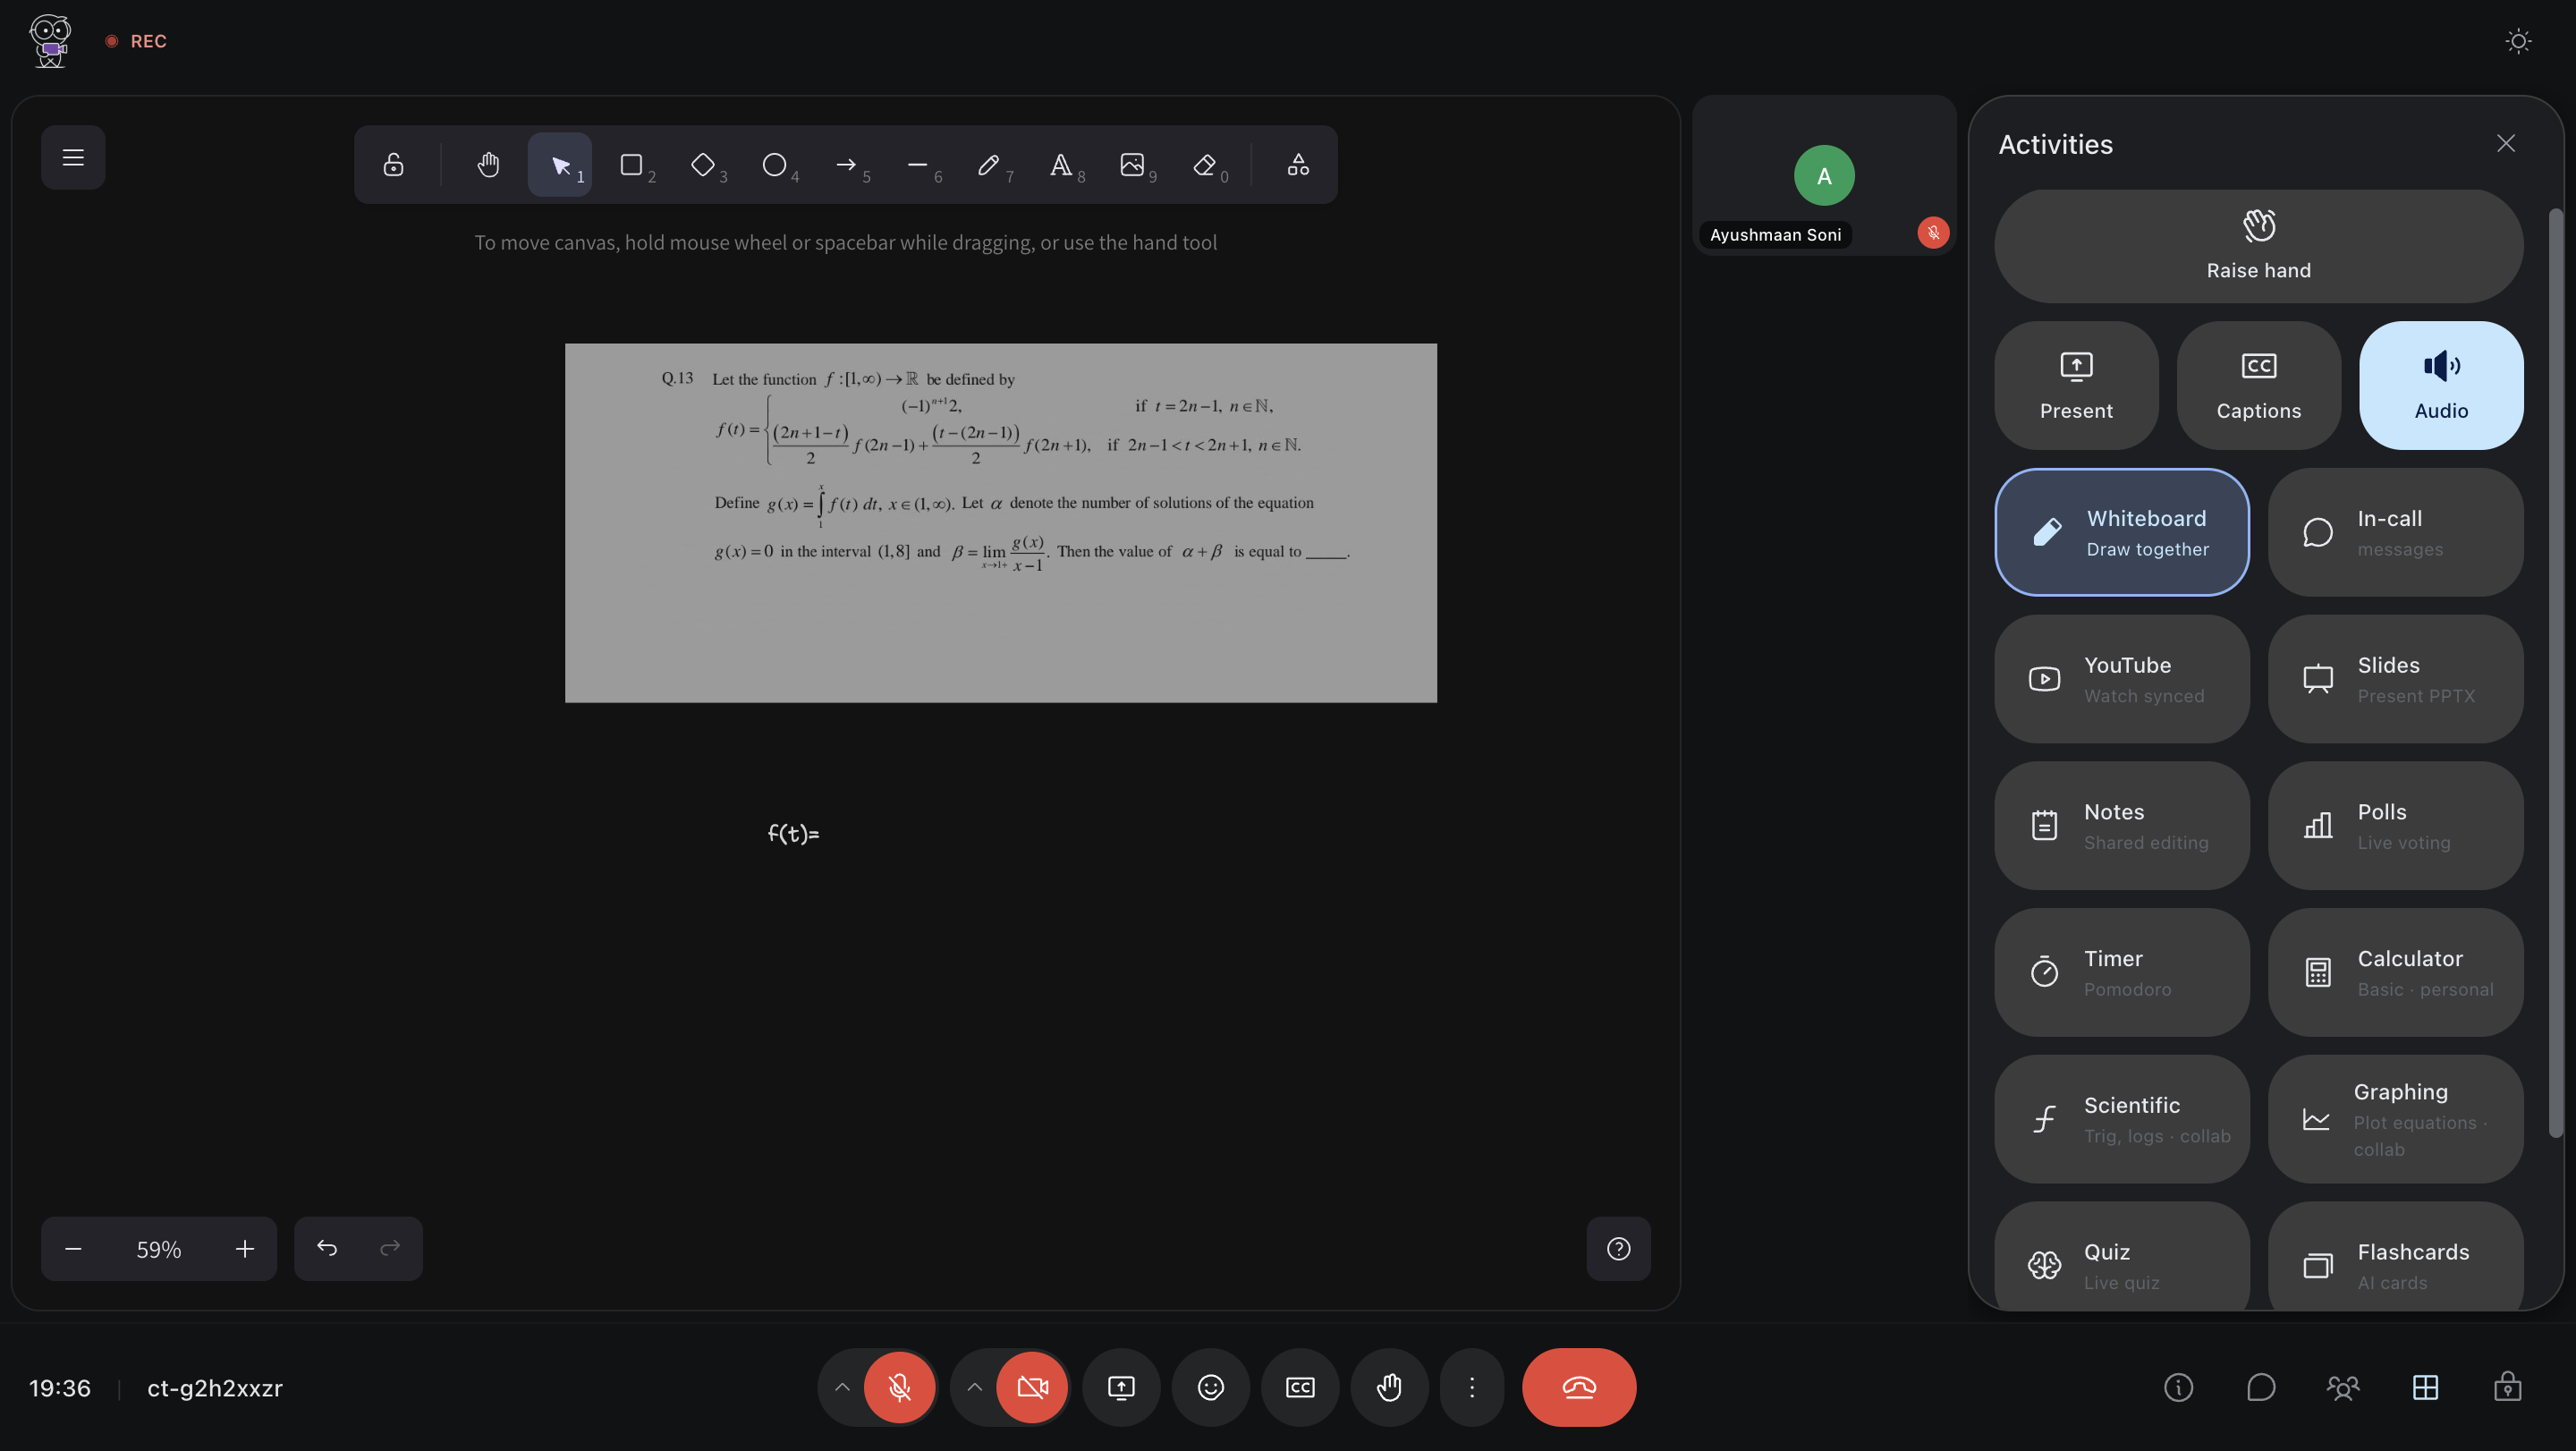The height and width of the screenshot is (1451, 2576).
Task: Click the share screen button in call bar
Action: click(1121, 1387)
